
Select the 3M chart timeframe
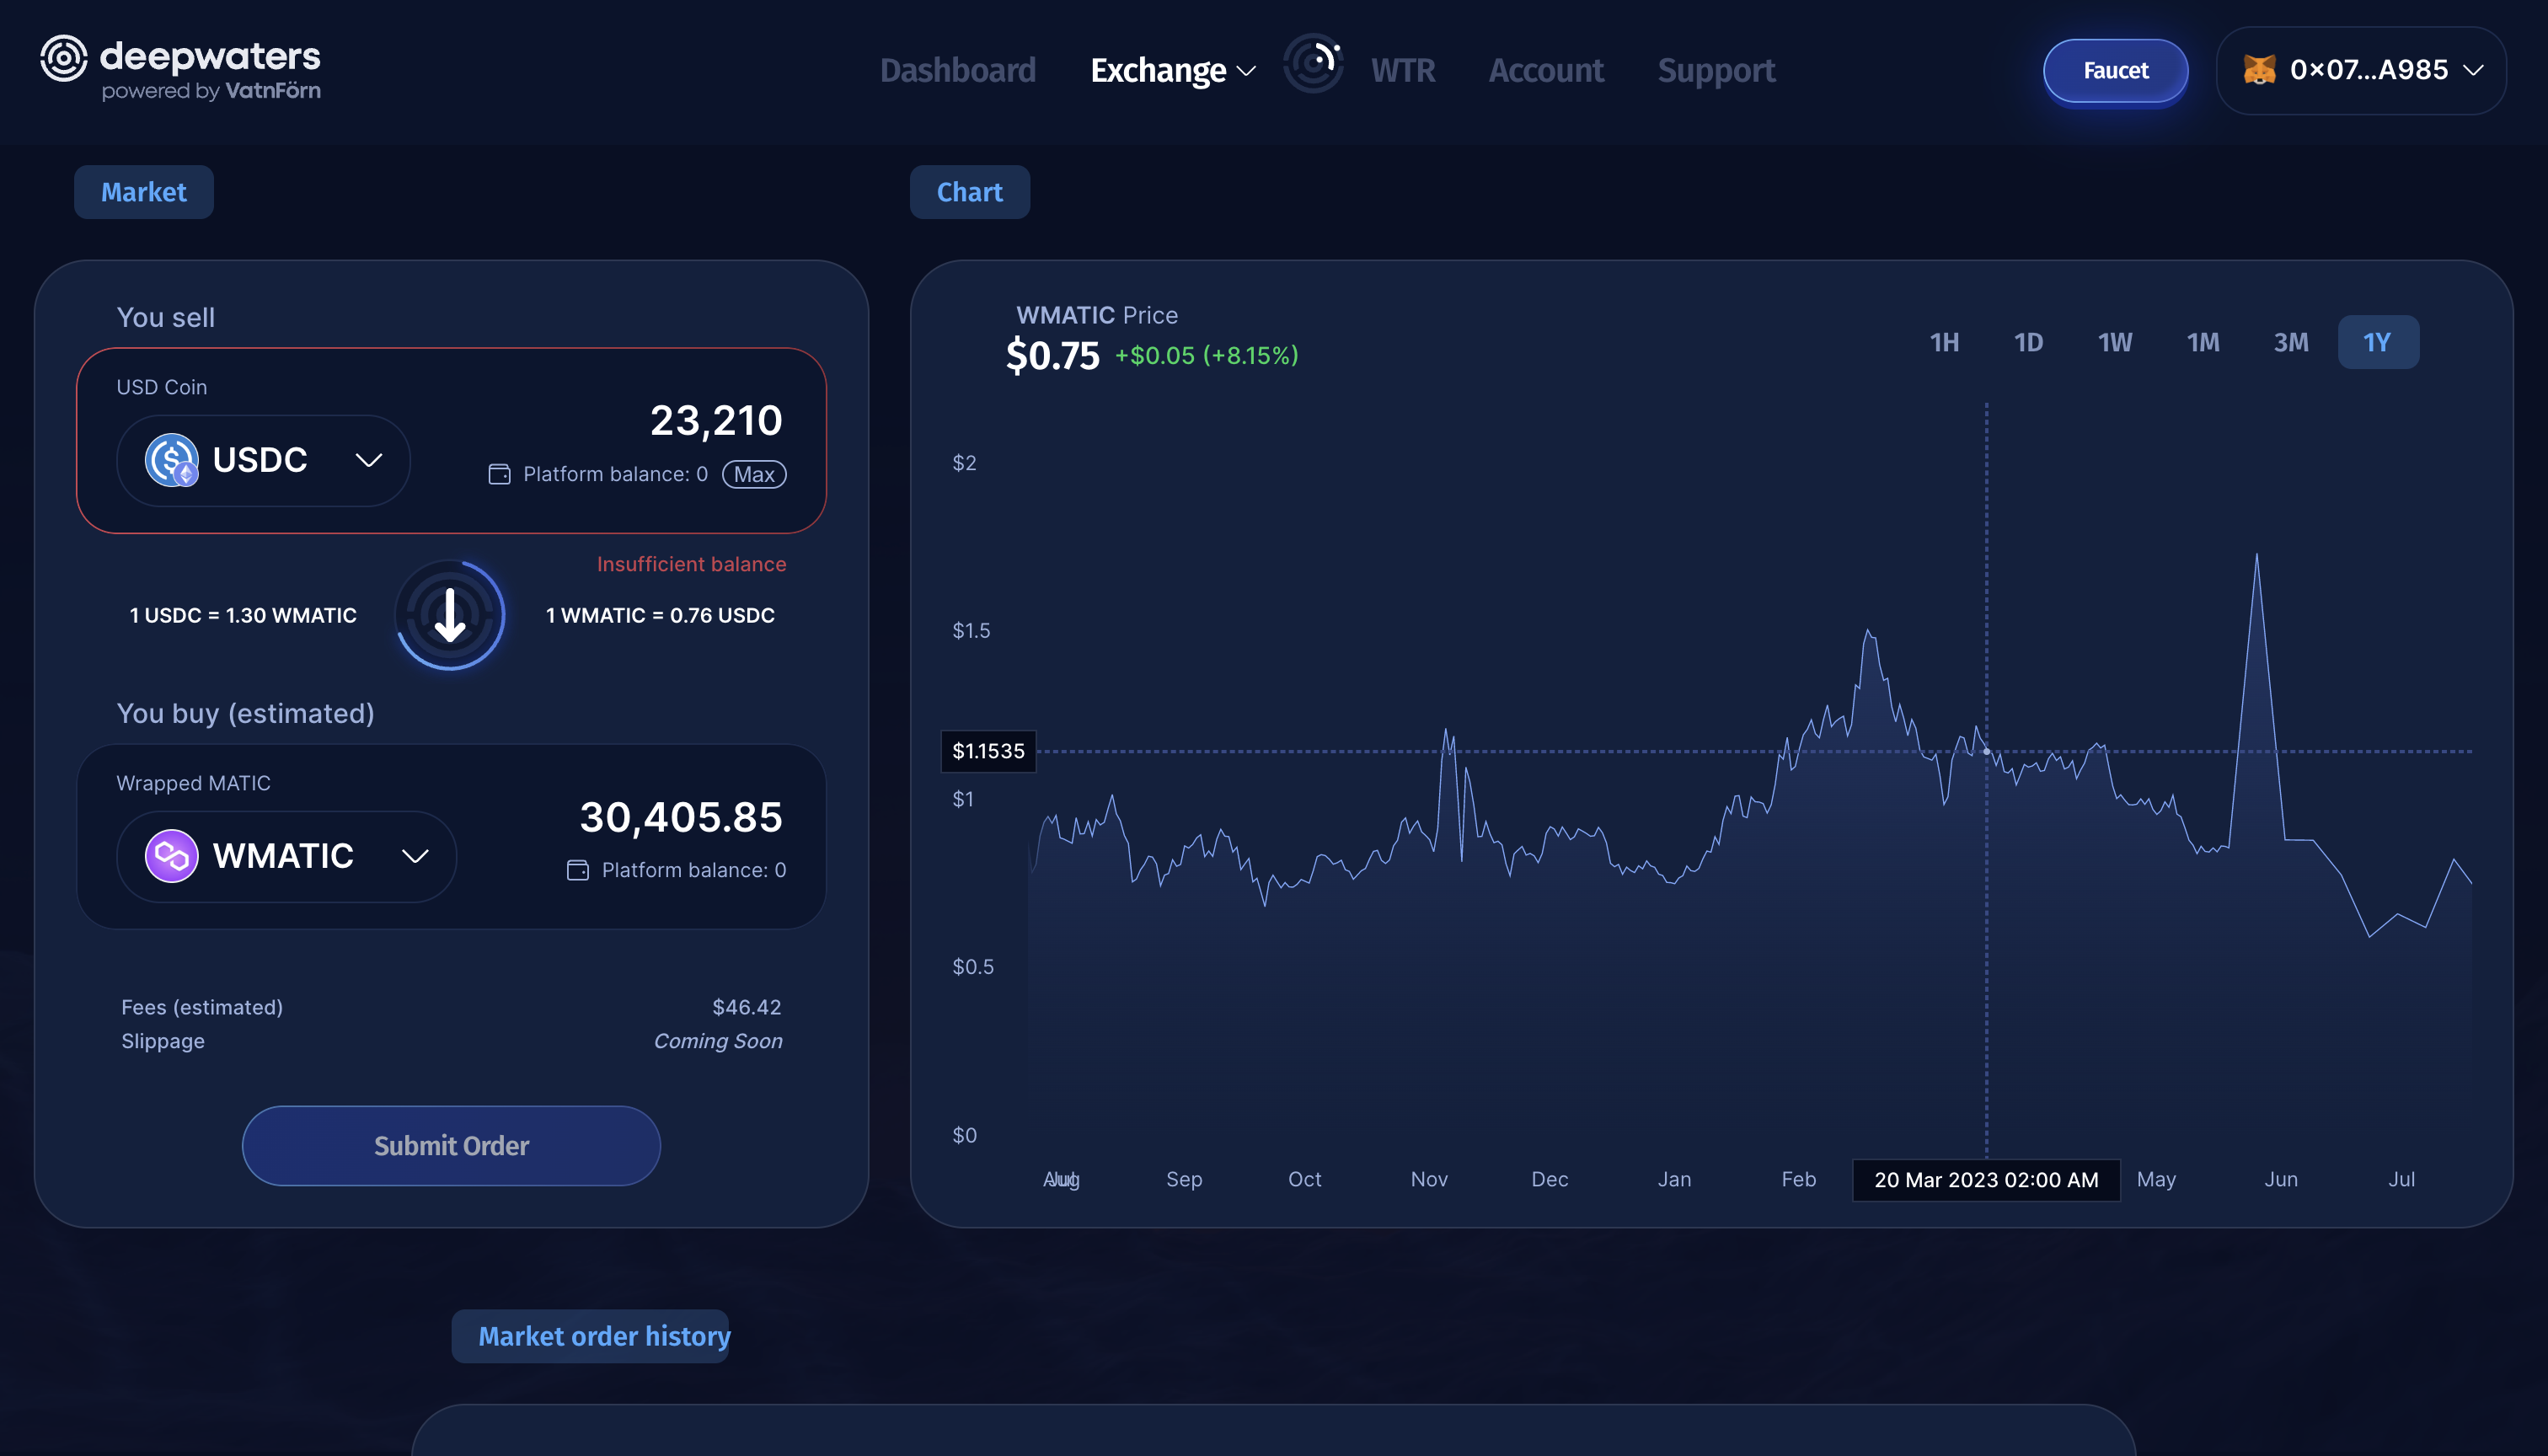[x=2291, y=342]
